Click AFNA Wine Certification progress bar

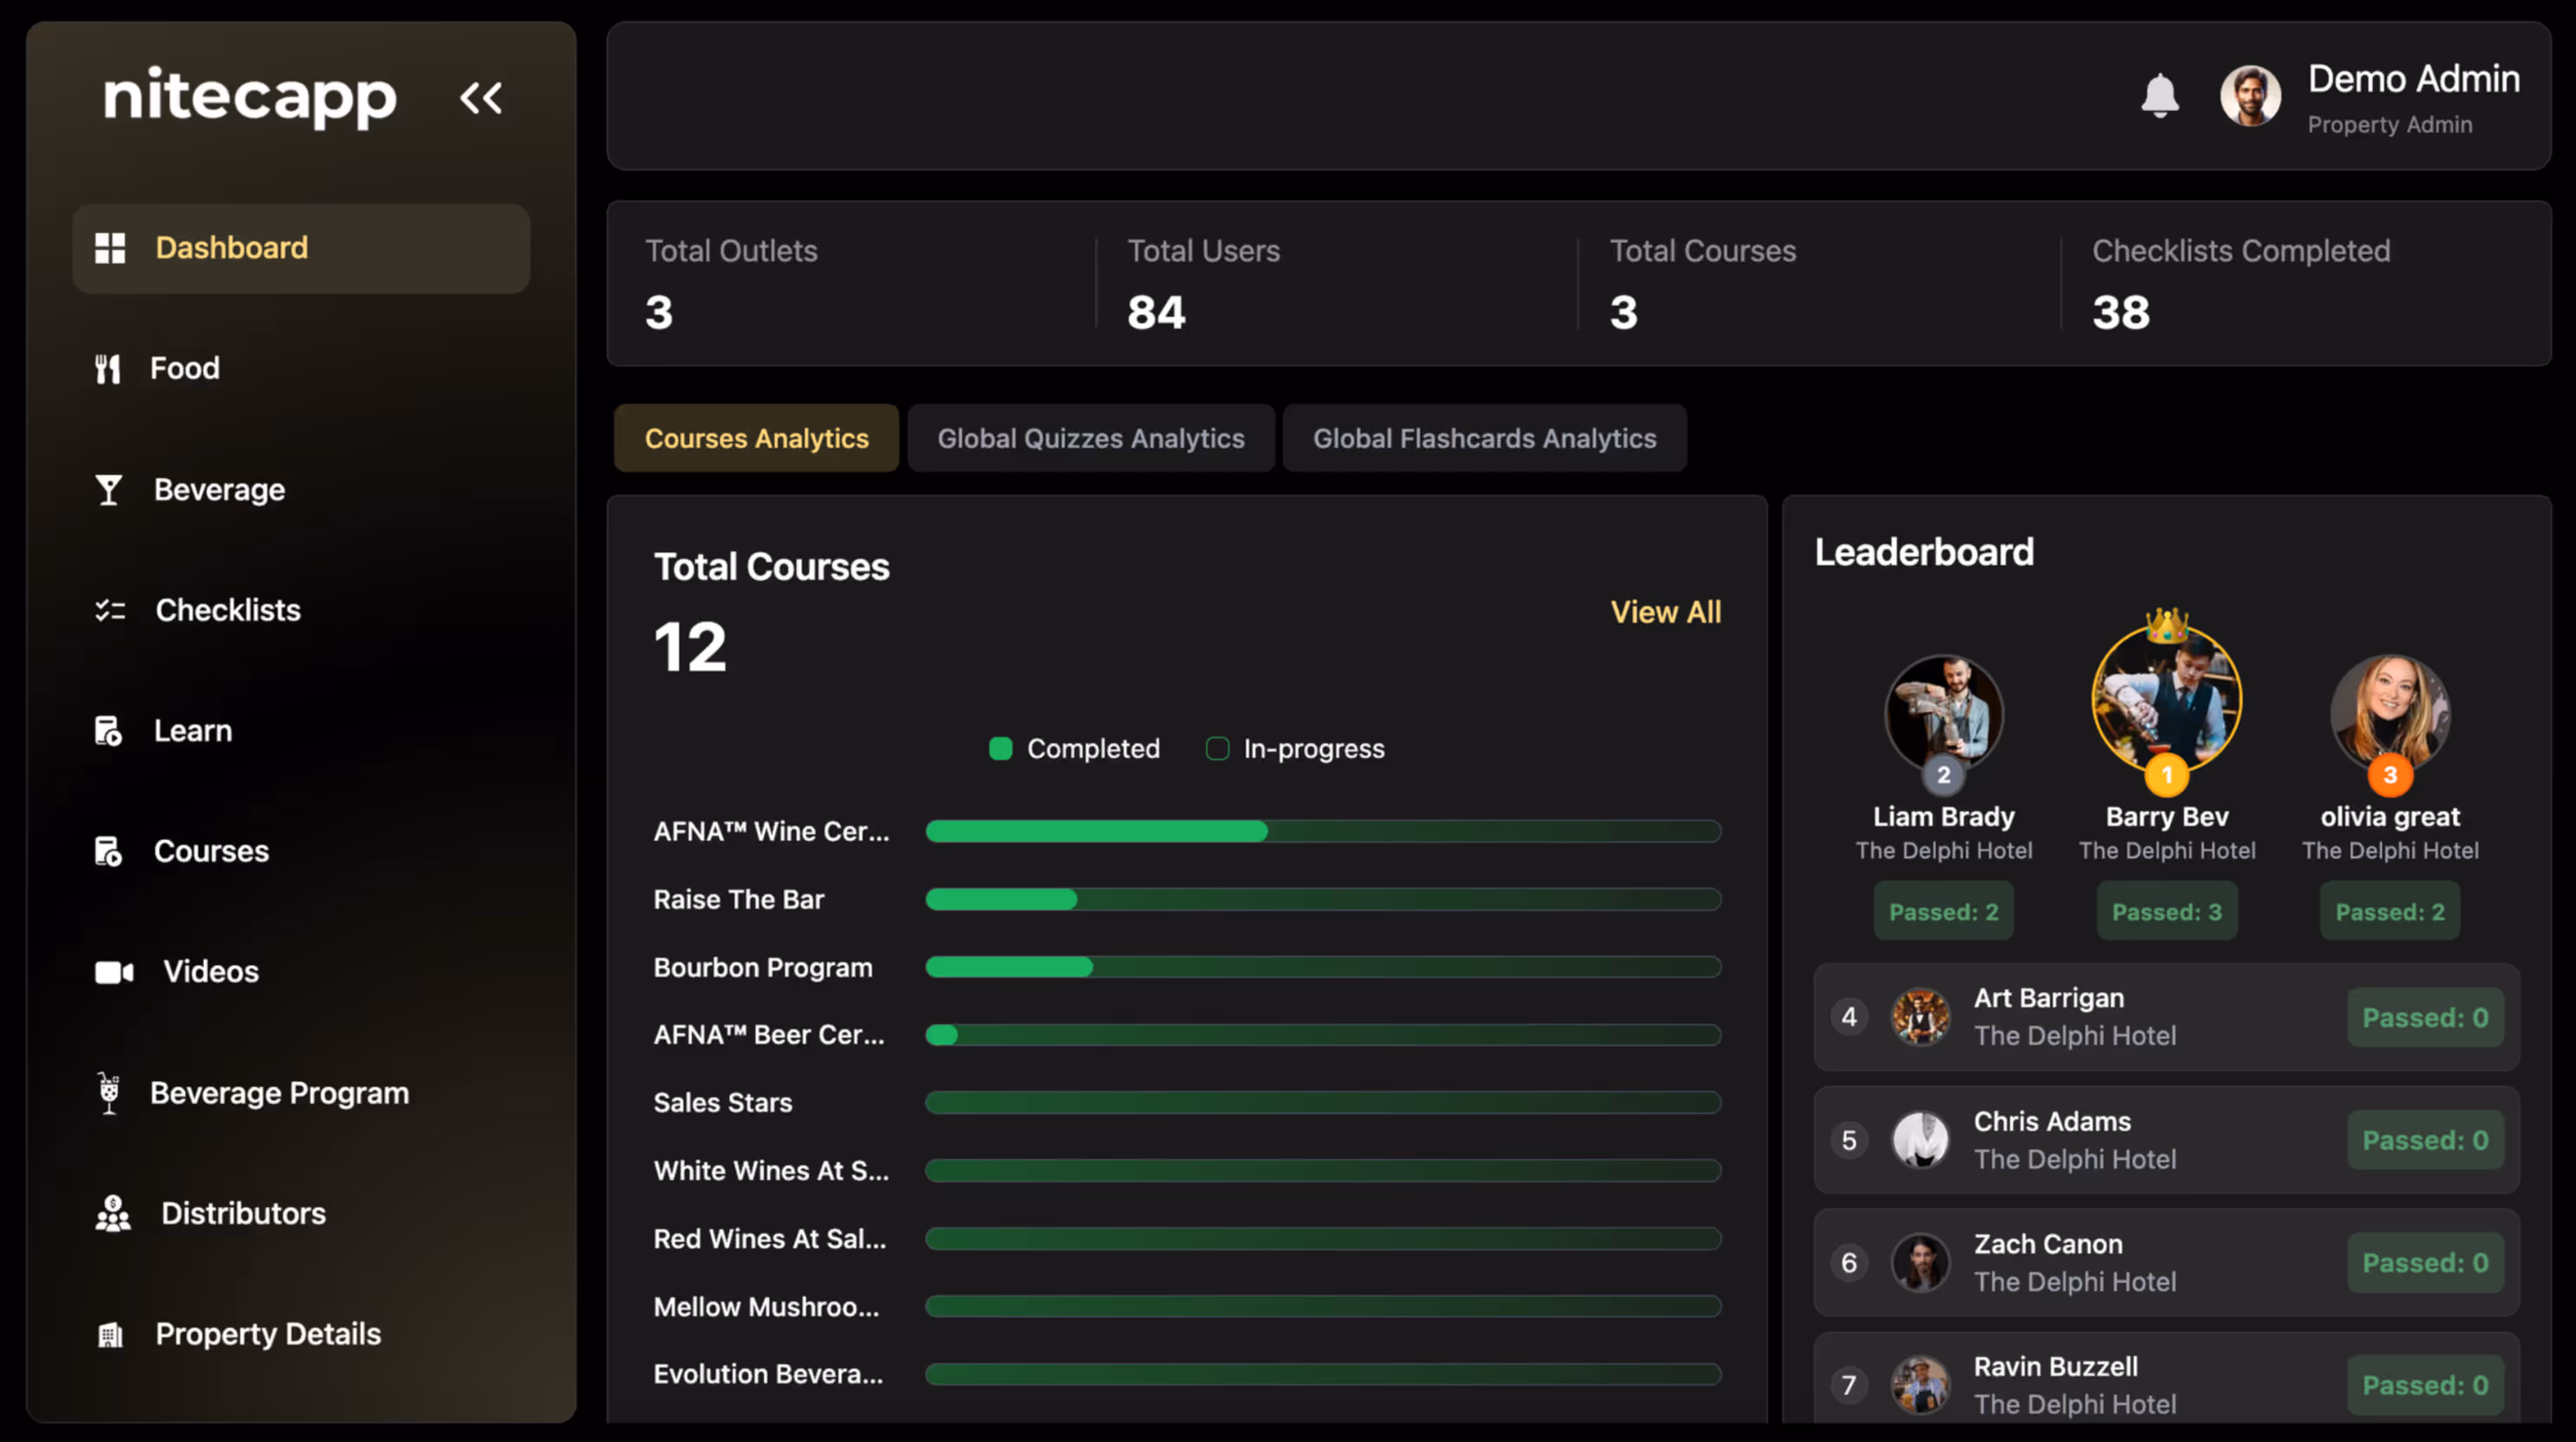tap(1322, 831)
